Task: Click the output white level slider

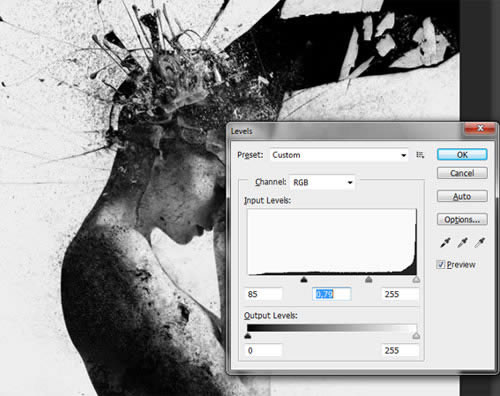Action: (x=416, y=336)
